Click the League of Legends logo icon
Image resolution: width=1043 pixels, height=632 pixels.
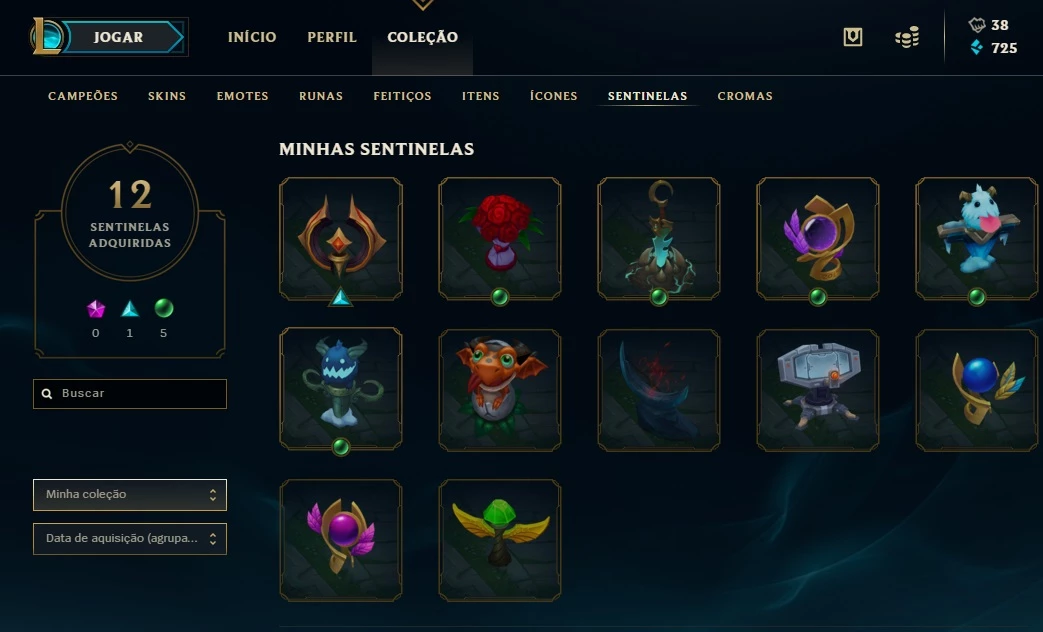(x=47, y=37)
